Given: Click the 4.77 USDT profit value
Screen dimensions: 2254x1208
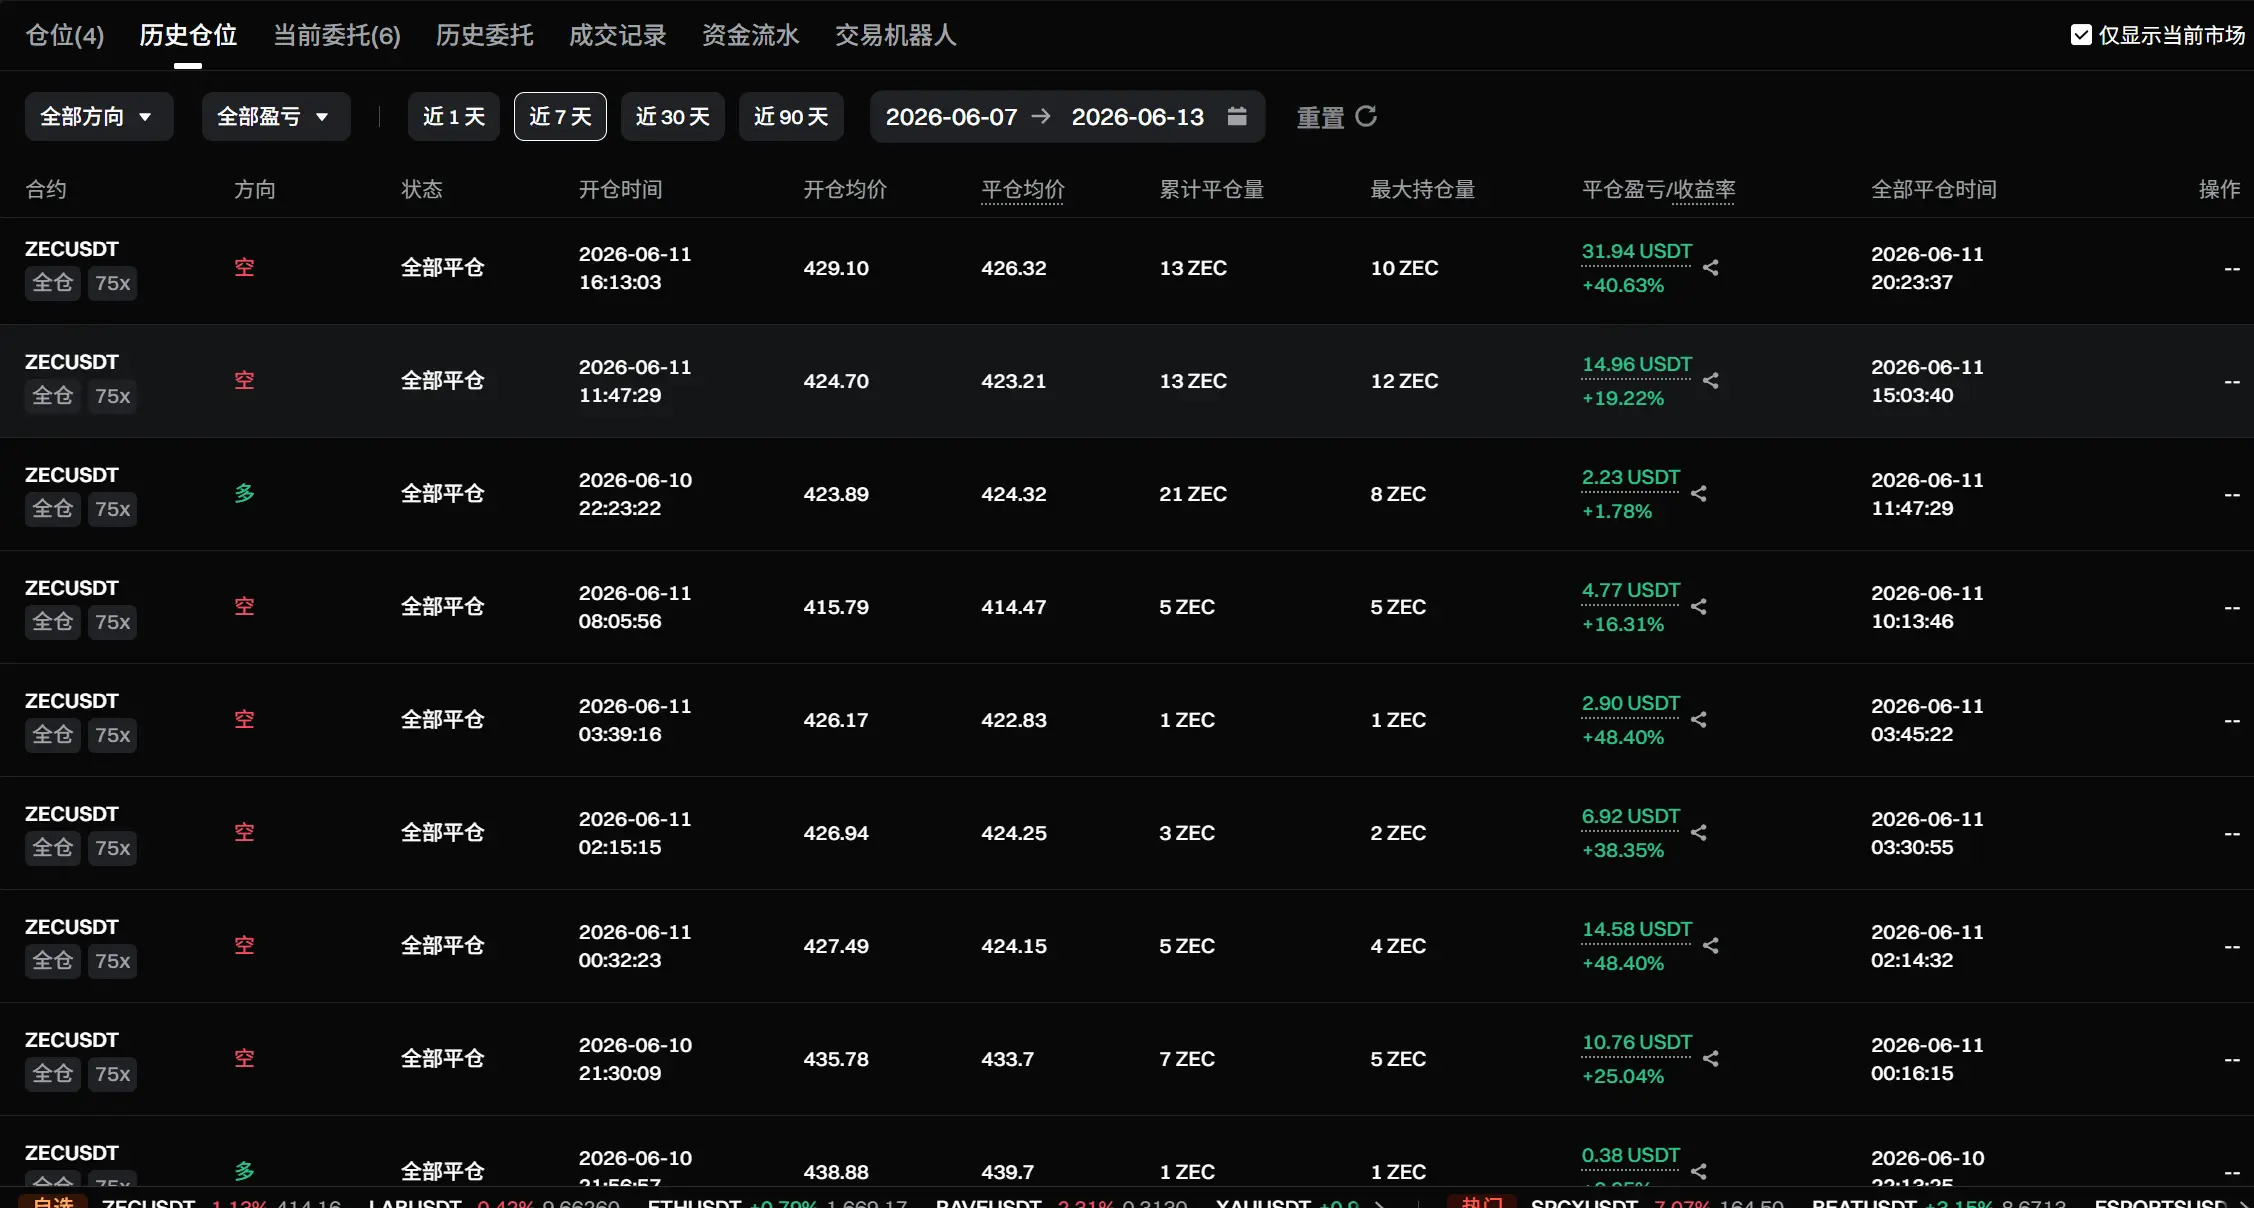Looking at the screenshot, I should point(1631,590).
